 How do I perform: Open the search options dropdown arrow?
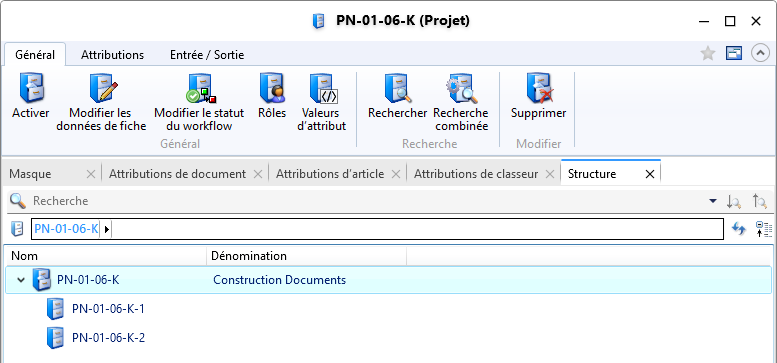tap(713, 201)
